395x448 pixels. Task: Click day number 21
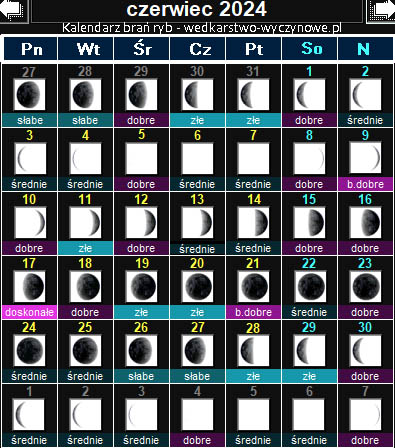point(253,263)
